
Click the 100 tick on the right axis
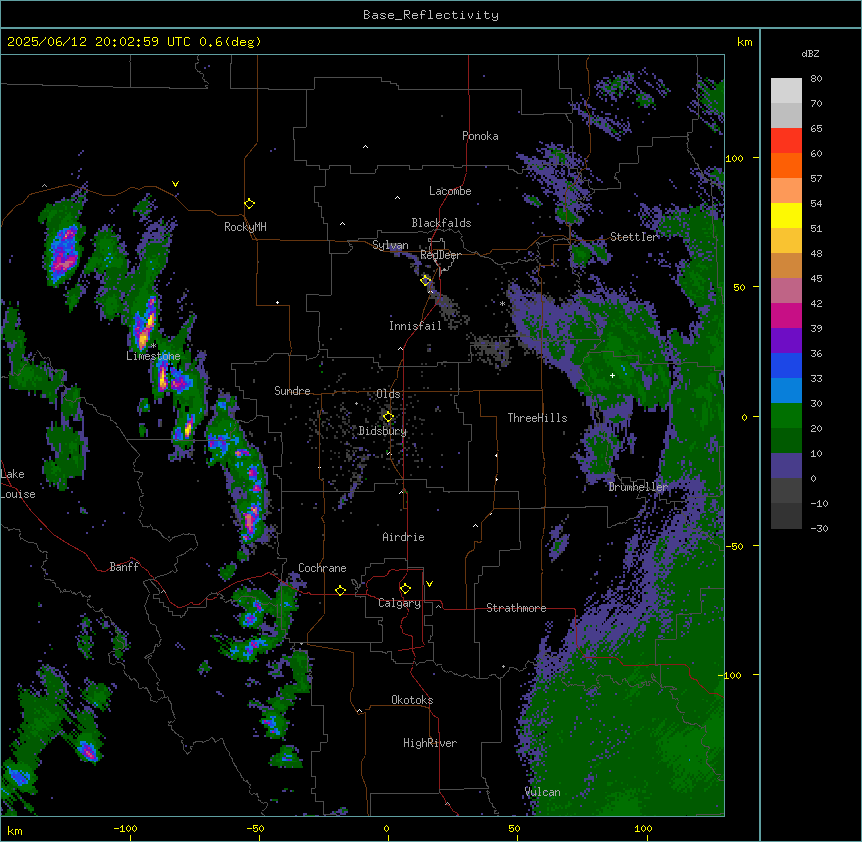tap(734, 158)
